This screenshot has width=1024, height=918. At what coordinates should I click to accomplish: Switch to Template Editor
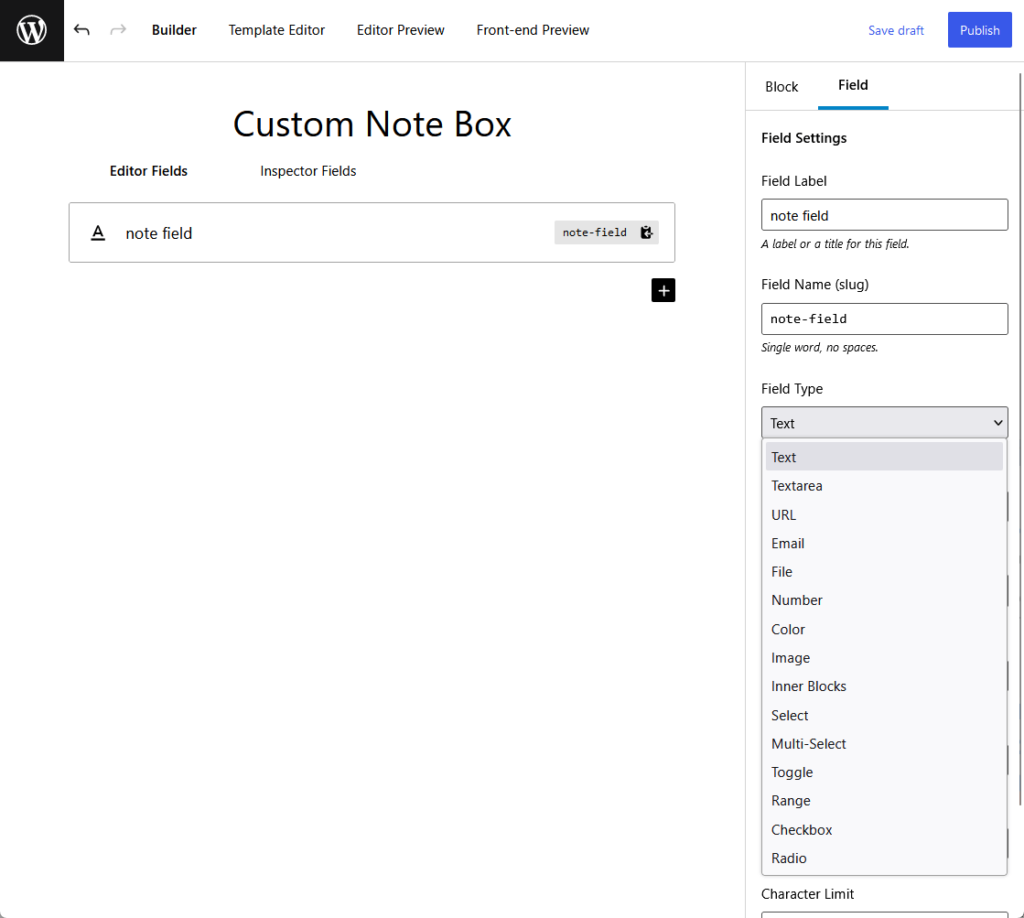click(276, 30)
